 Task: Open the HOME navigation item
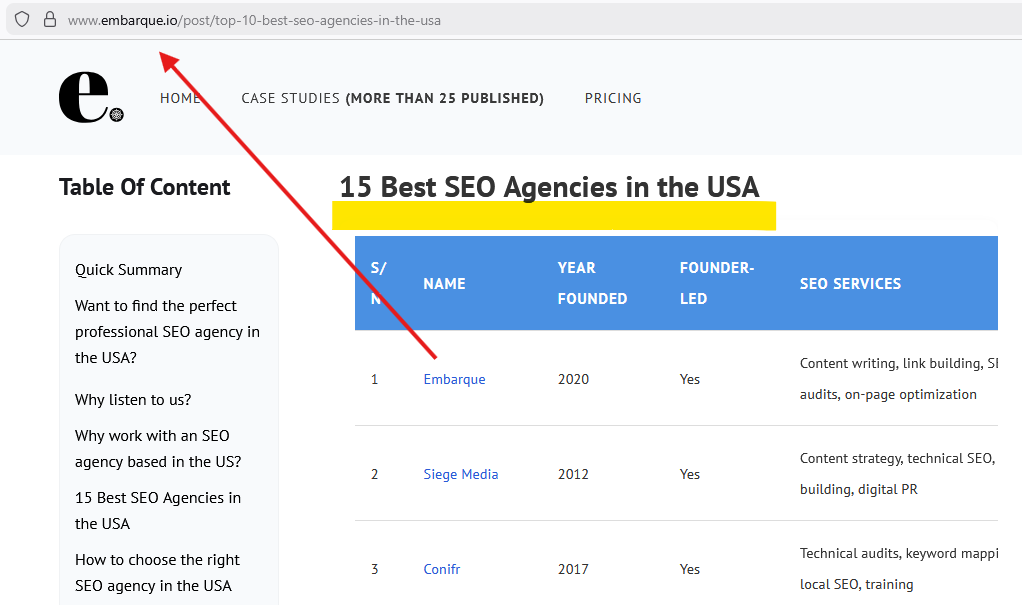180,98
